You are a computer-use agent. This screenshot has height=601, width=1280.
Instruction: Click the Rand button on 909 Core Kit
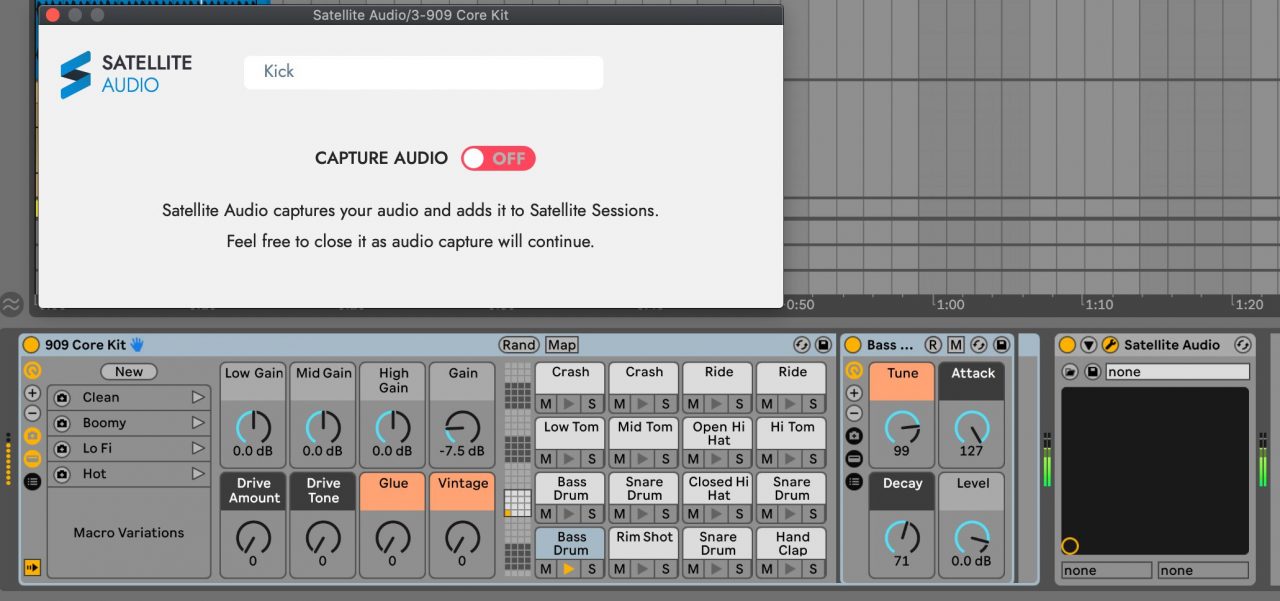(519, 345)
